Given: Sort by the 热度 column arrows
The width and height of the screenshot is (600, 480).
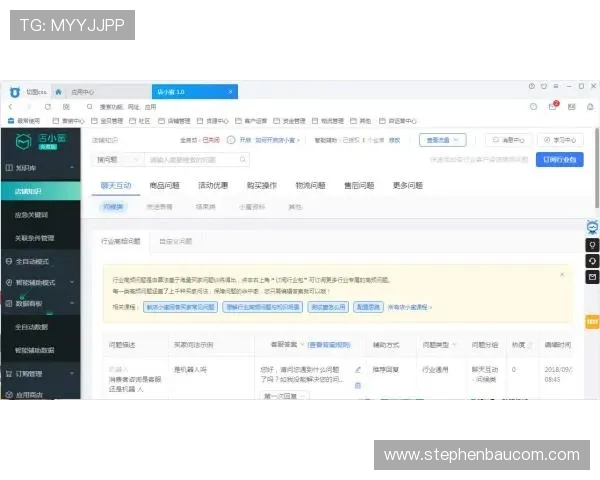Looking at the screenshot, I should 530,345.
